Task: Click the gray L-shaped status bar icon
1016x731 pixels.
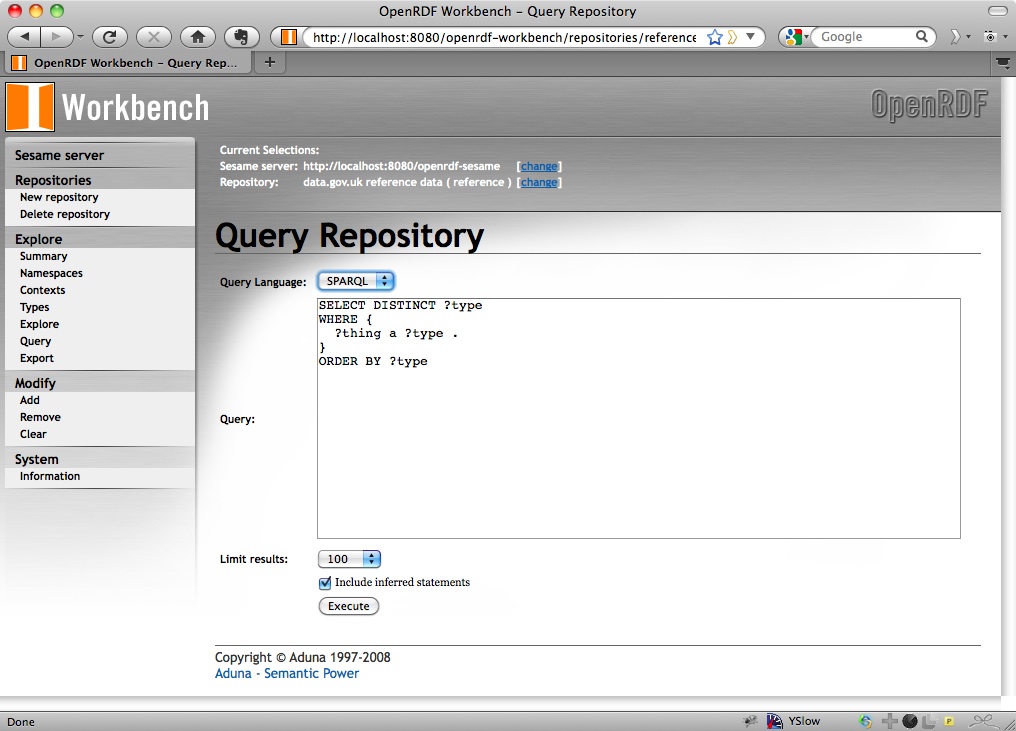Action: coord(929,721)
